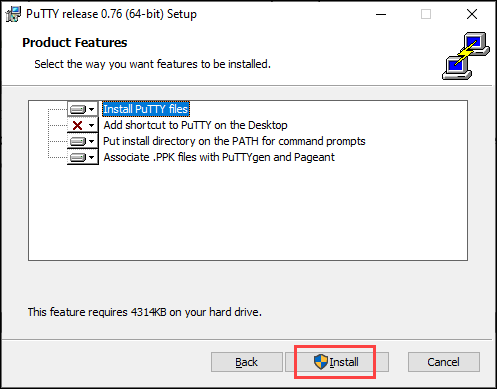The width and height of the screenshot is (497, 389).
Task: Select Associate .PPK files with PuTTYgen item
Action: click(219, 157)
